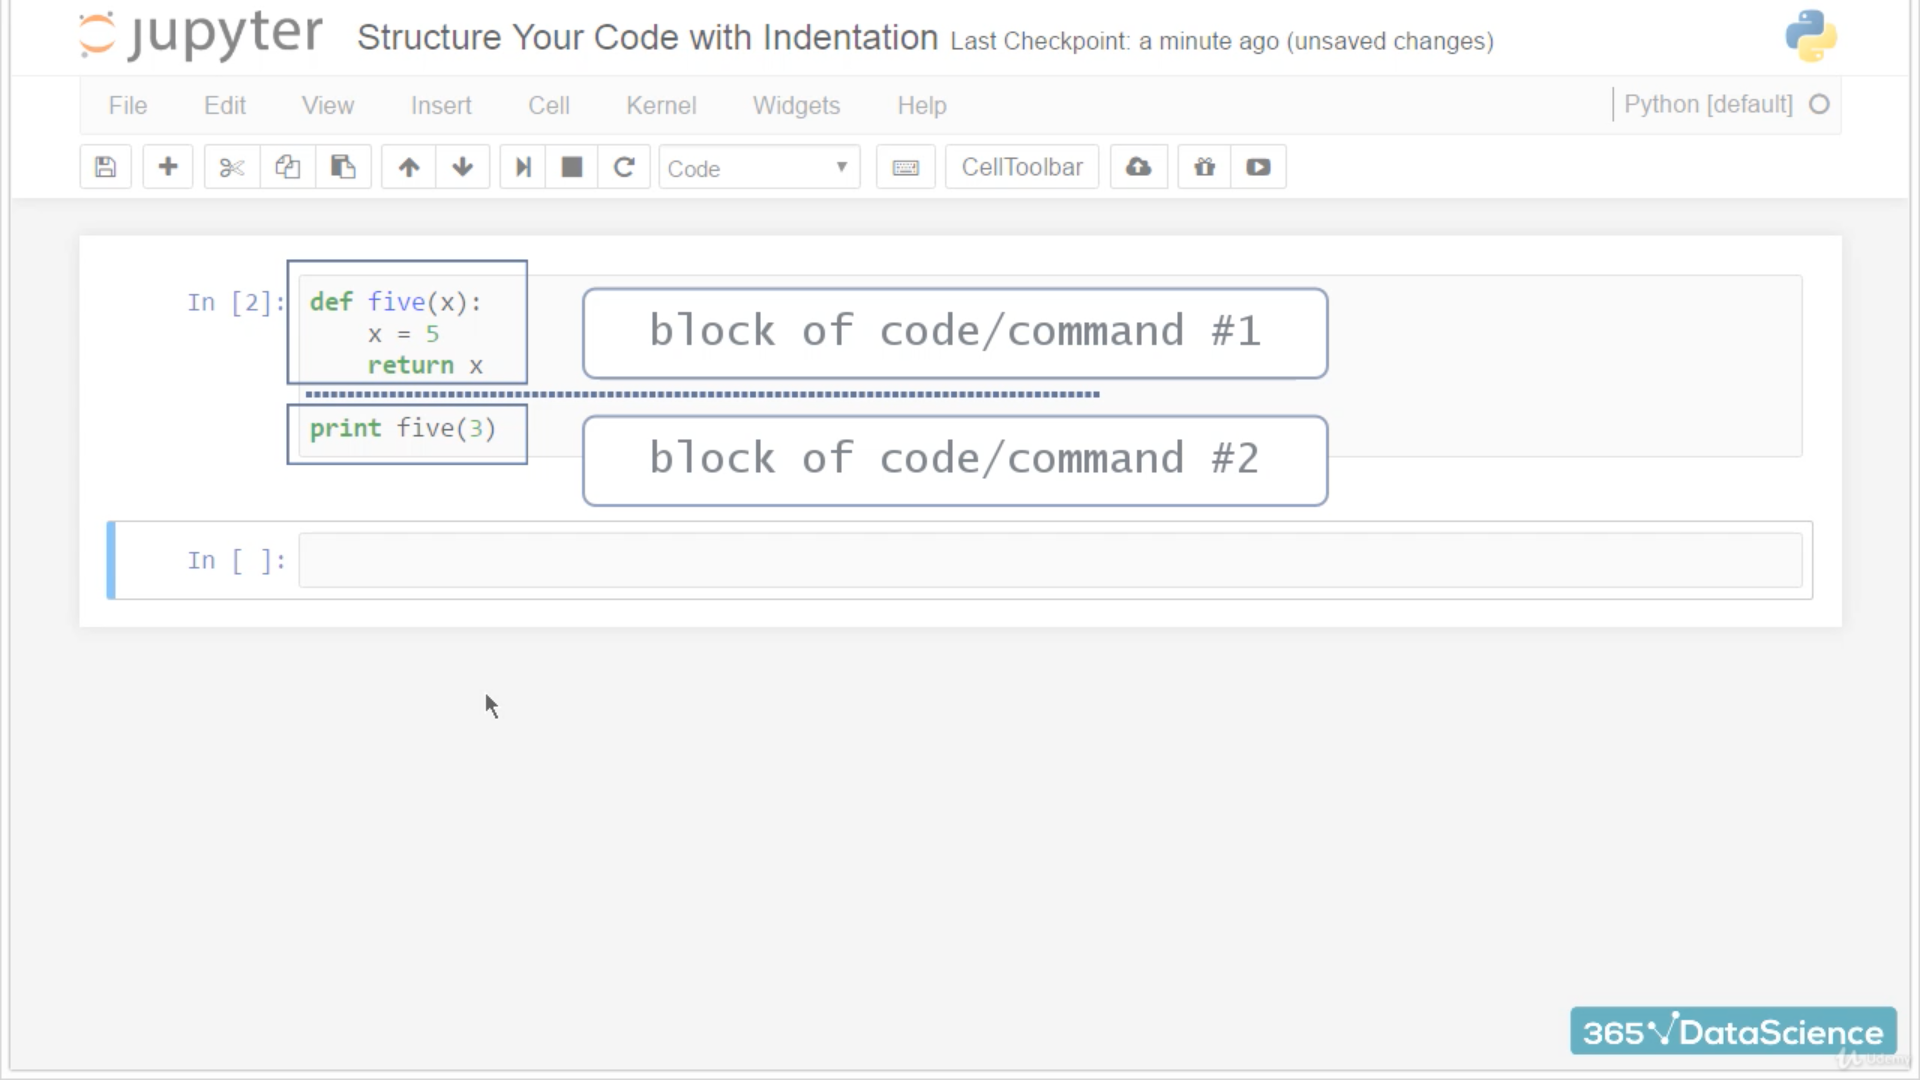Expand the Code cell type dropdown

click(758, 168)
